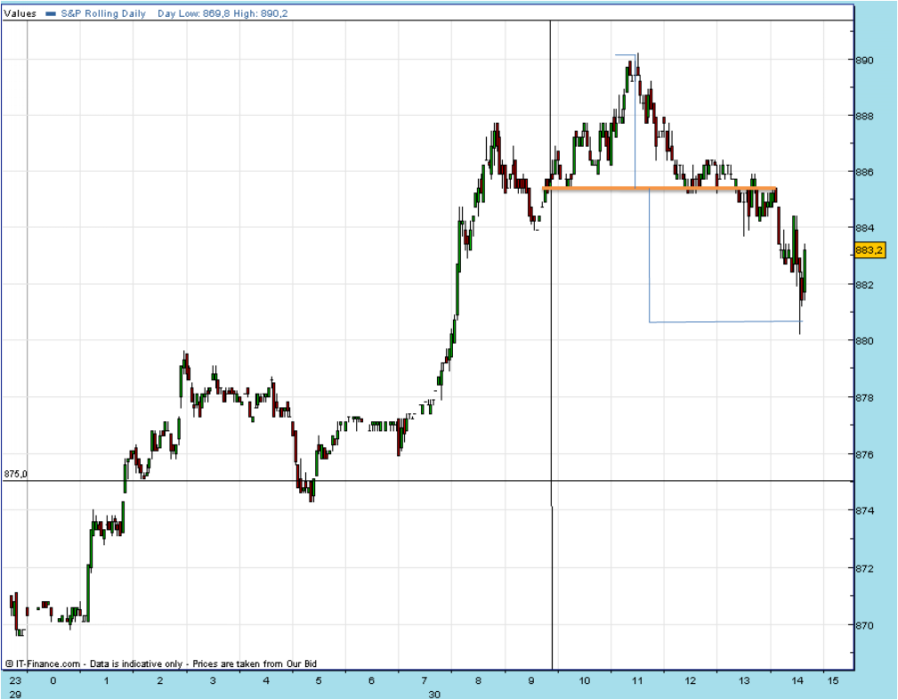The height and width of the screenshot is (700, 898).
Task: Click the hour 23 time axis label
Action: (15, 681)
